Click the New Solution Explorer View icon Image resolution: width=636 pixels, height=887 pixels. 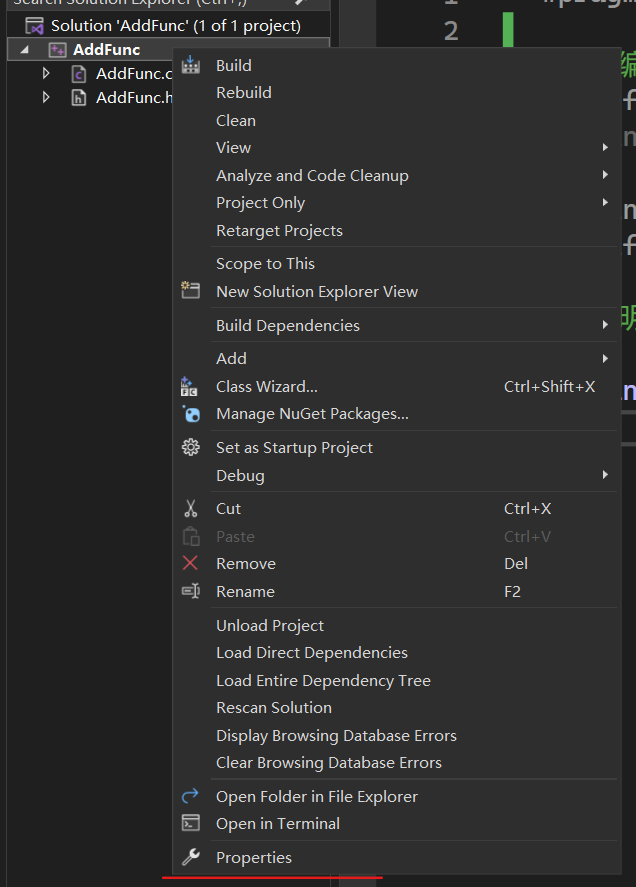point(190,291)
